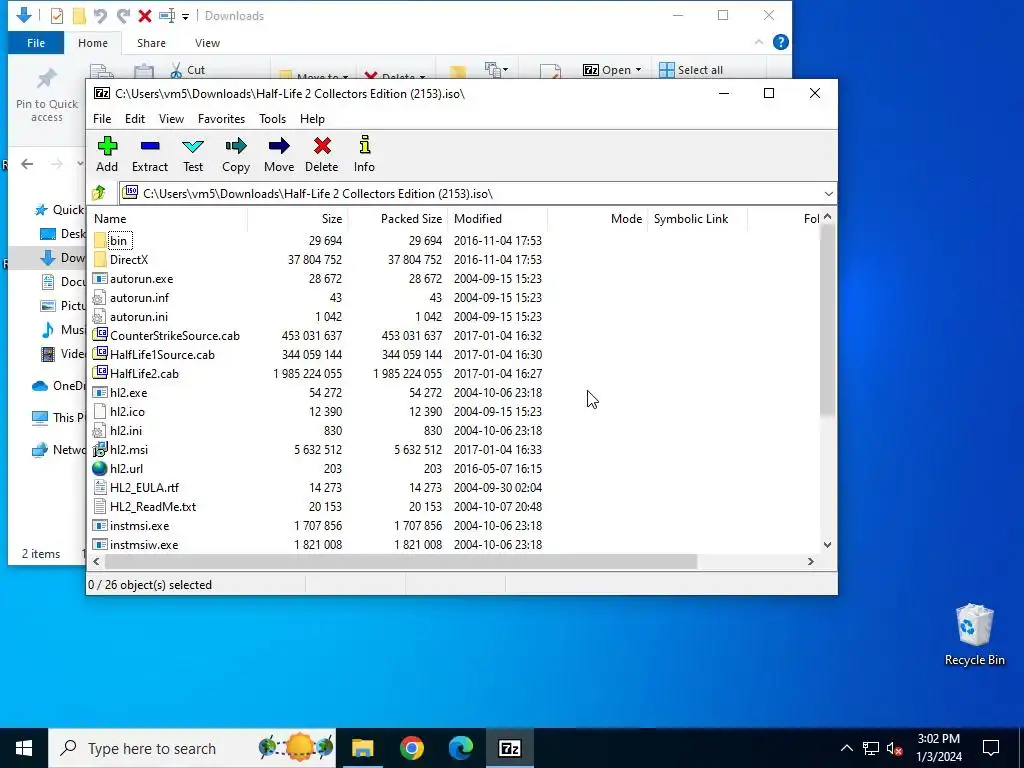Screen dimensions: 1024x768
Task: Click the vertical scrollbar down arrow
Action: tap(827, 545)
